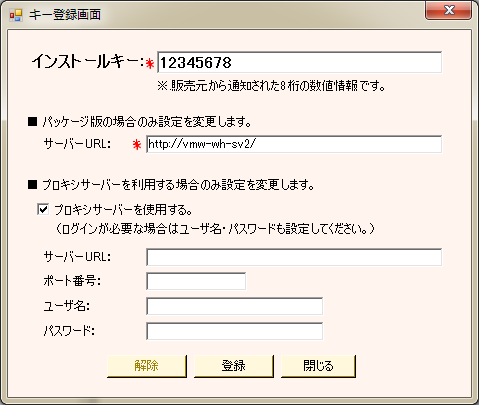Click the 閉じる button

pos(318,366)
